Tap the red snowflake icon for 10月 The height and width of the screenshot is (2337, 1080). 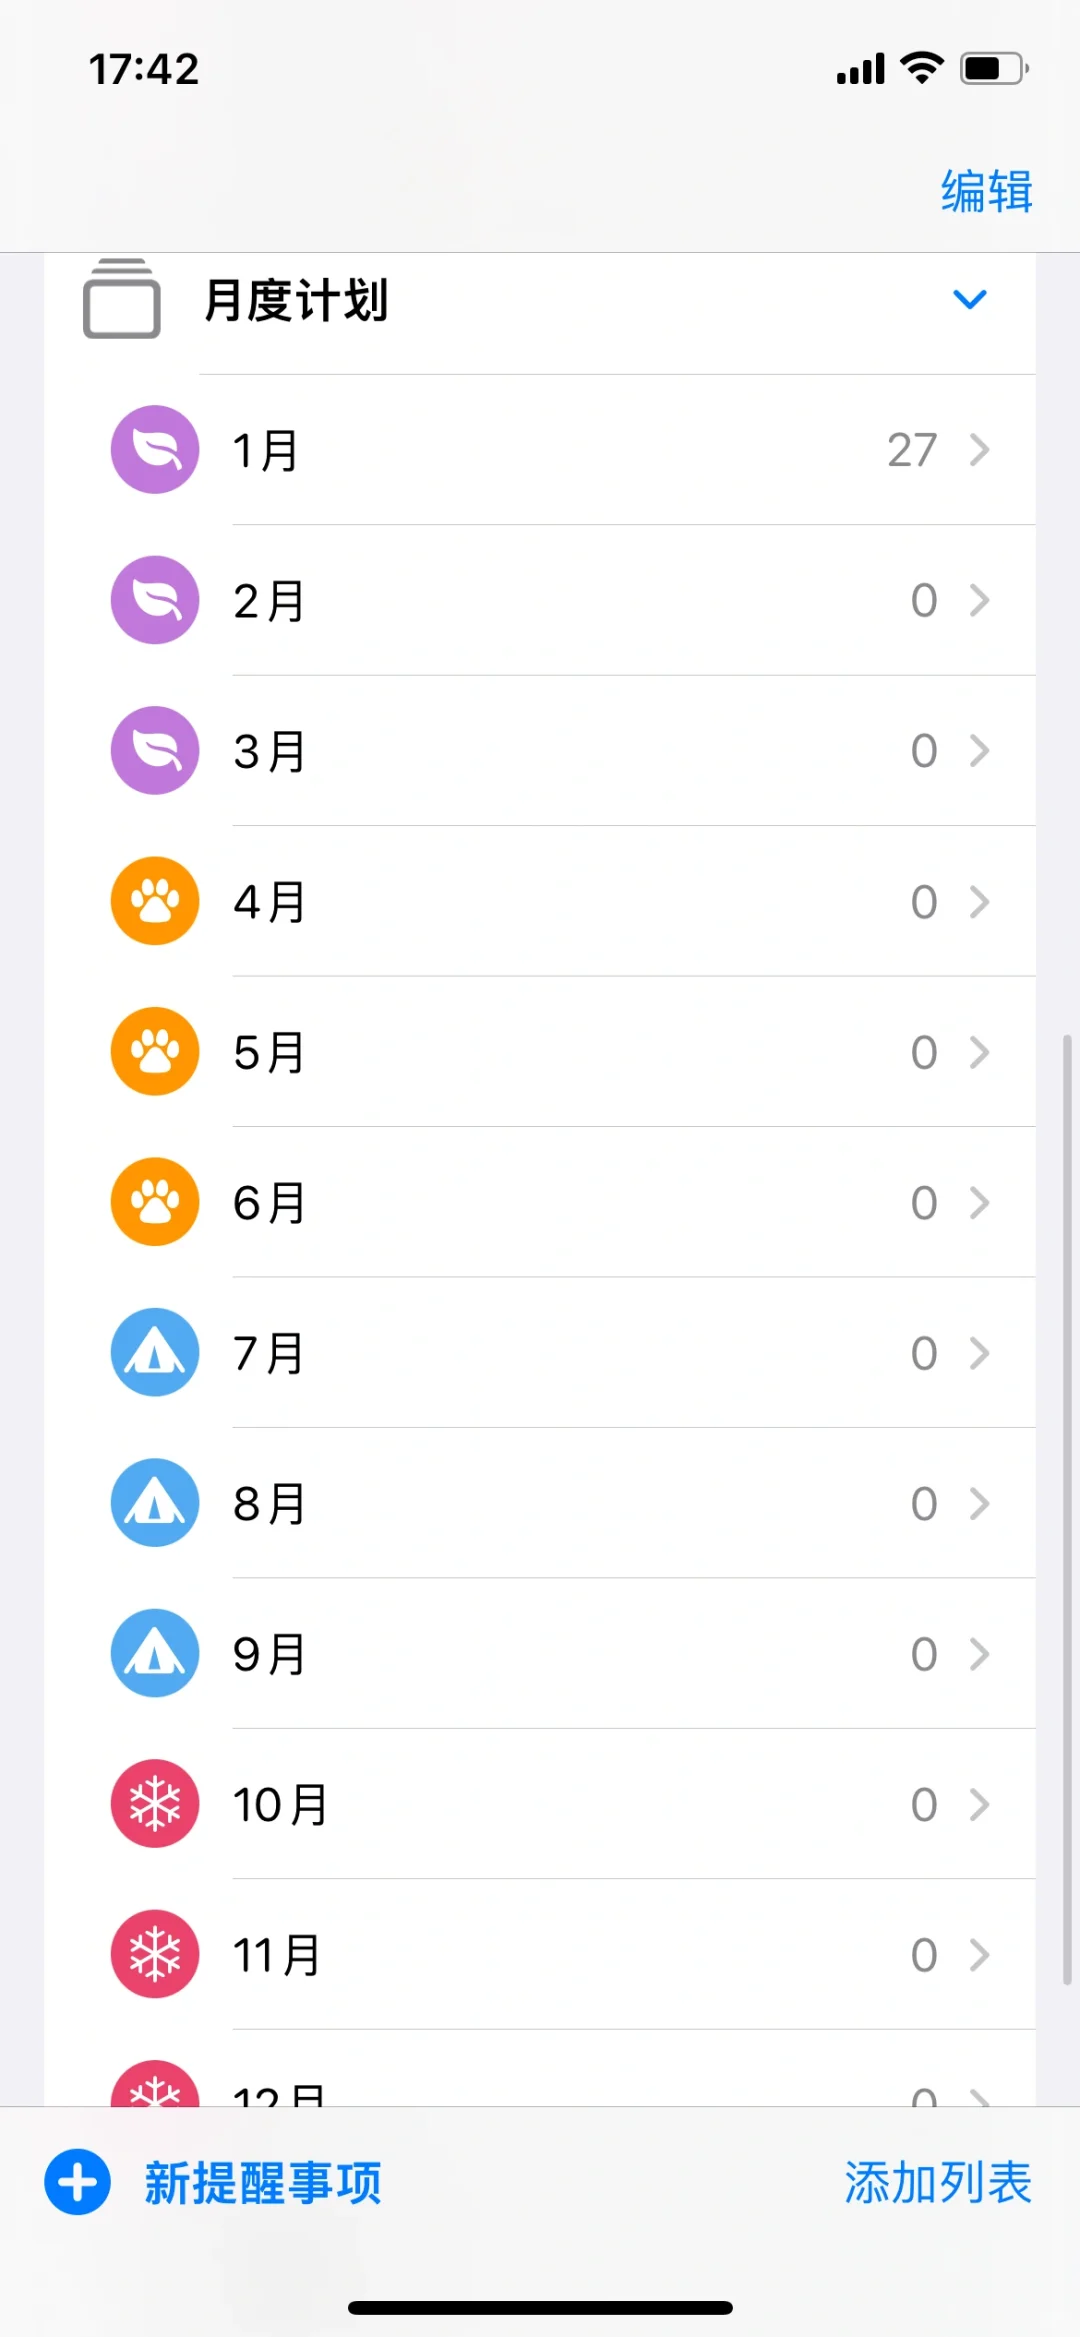pos(155,1803)
